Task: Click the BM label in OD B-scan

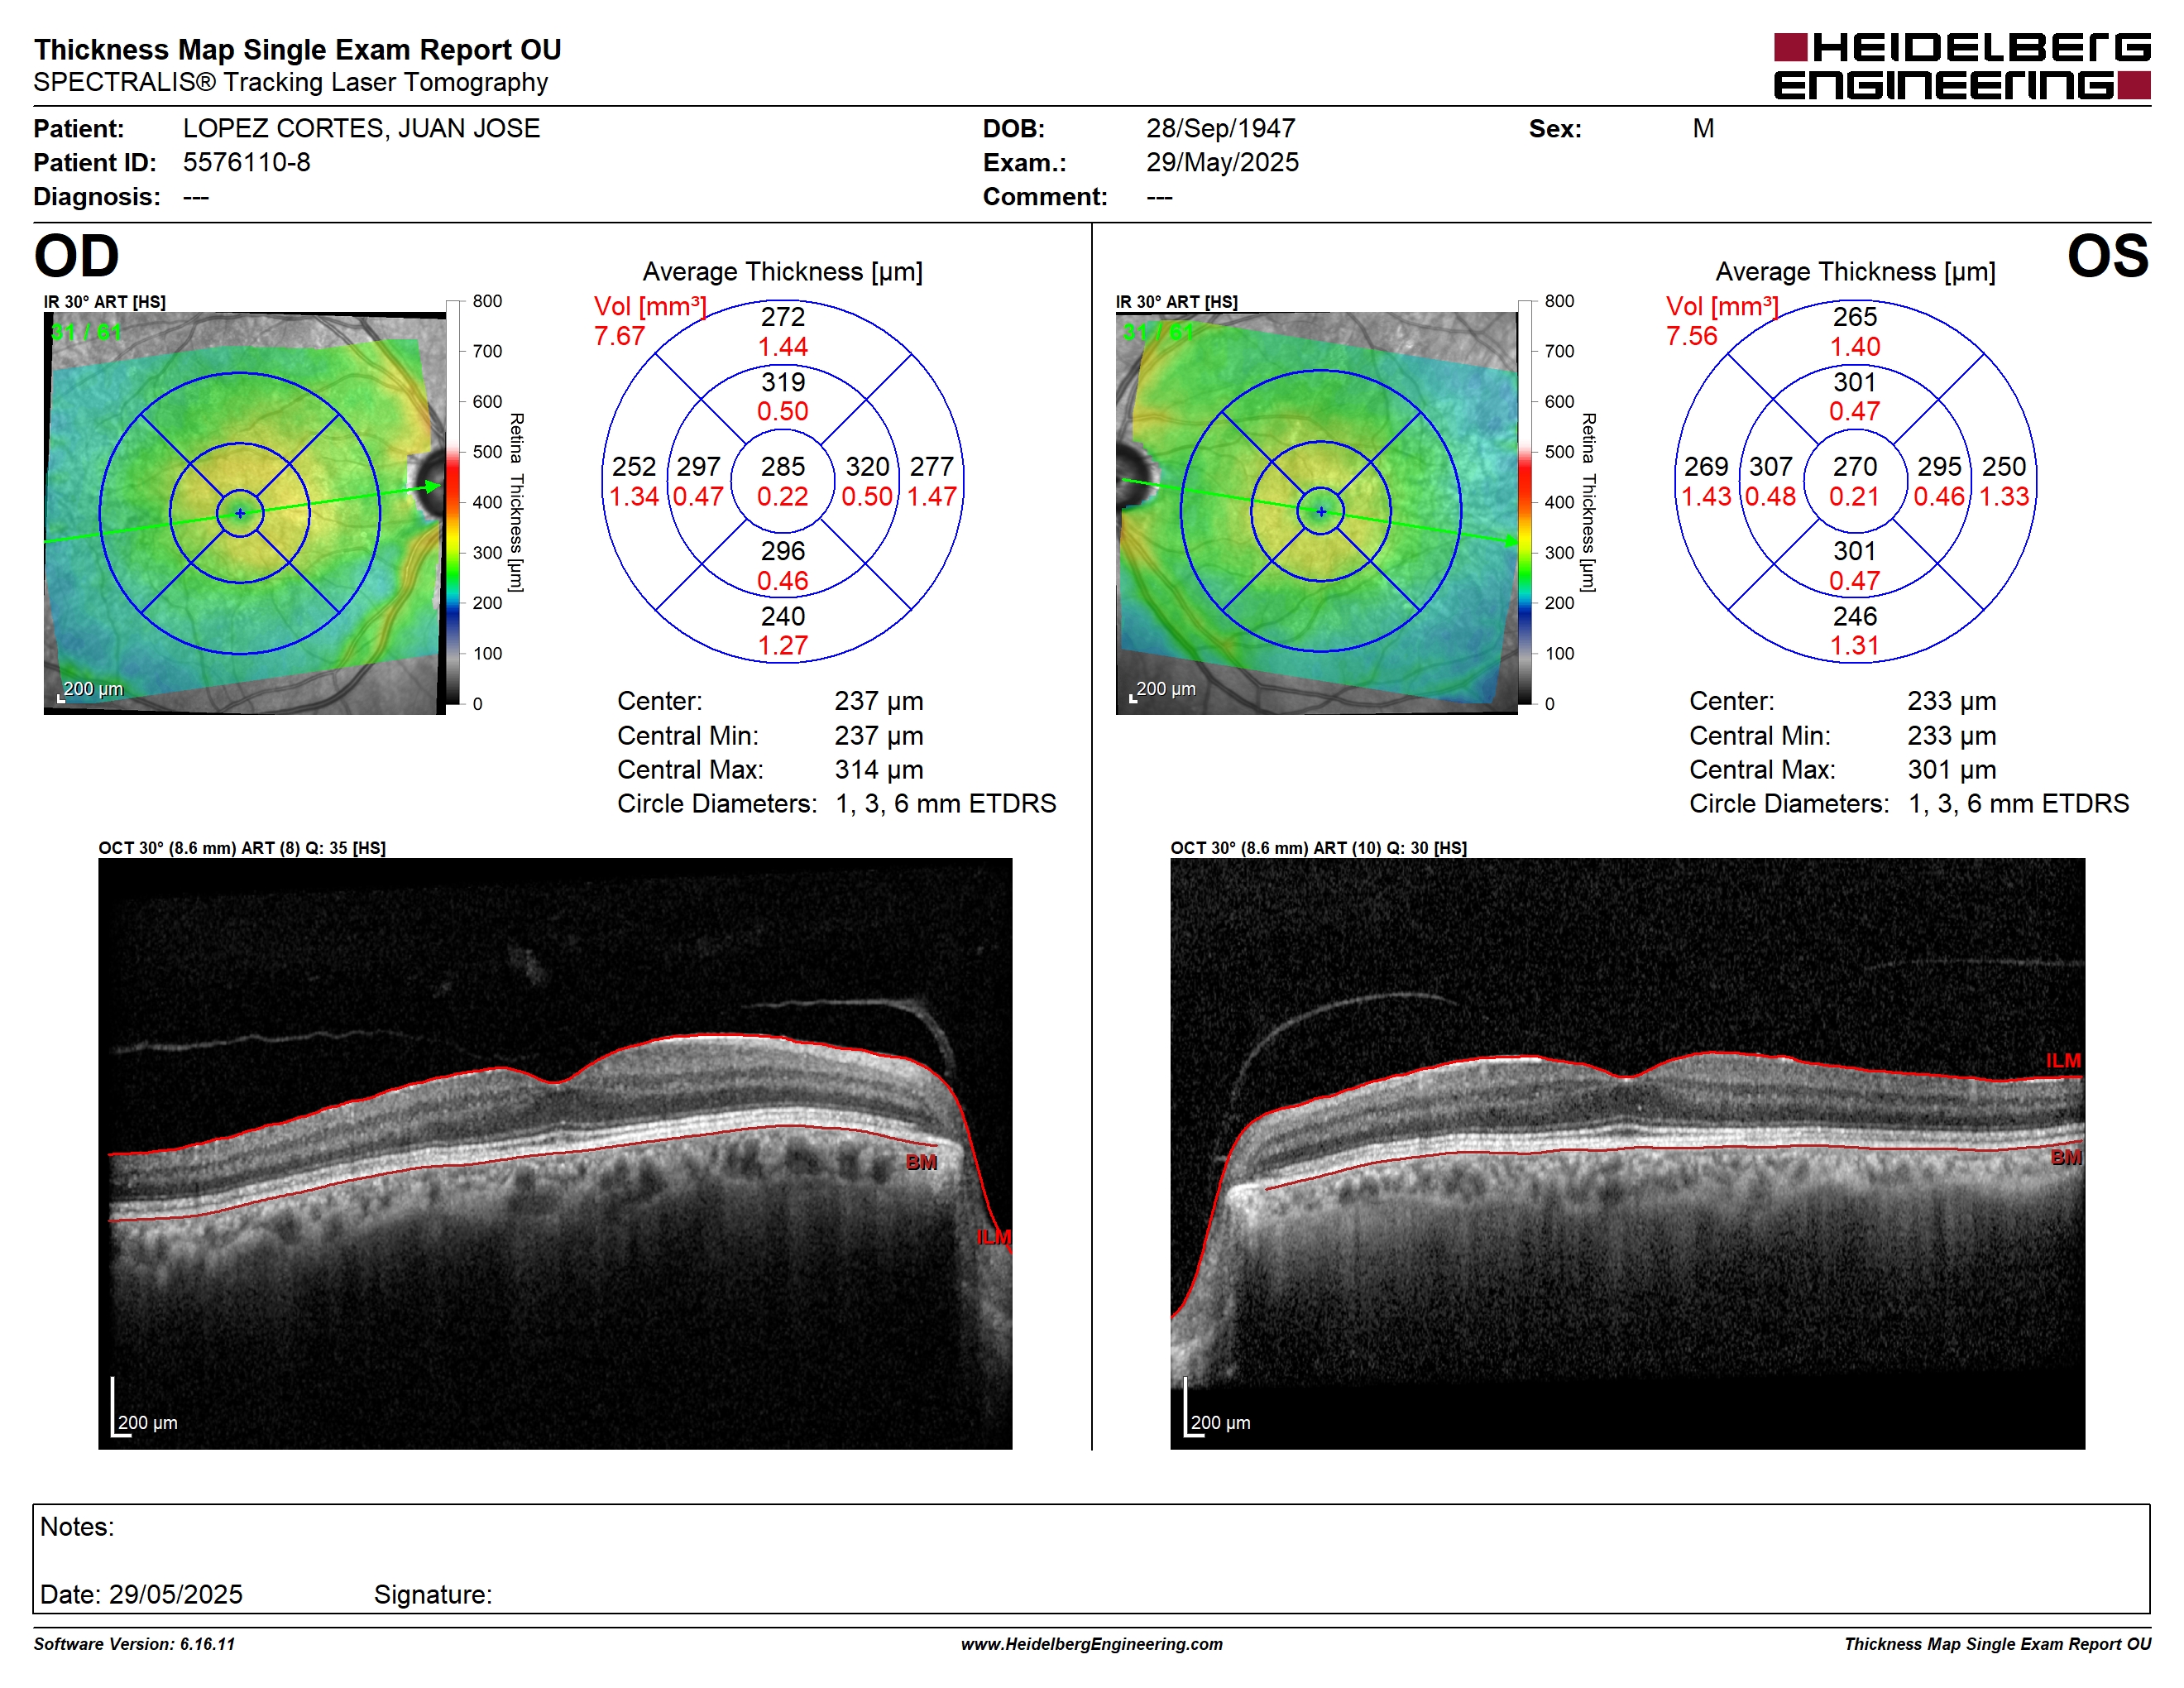Action: (921, 1162)
